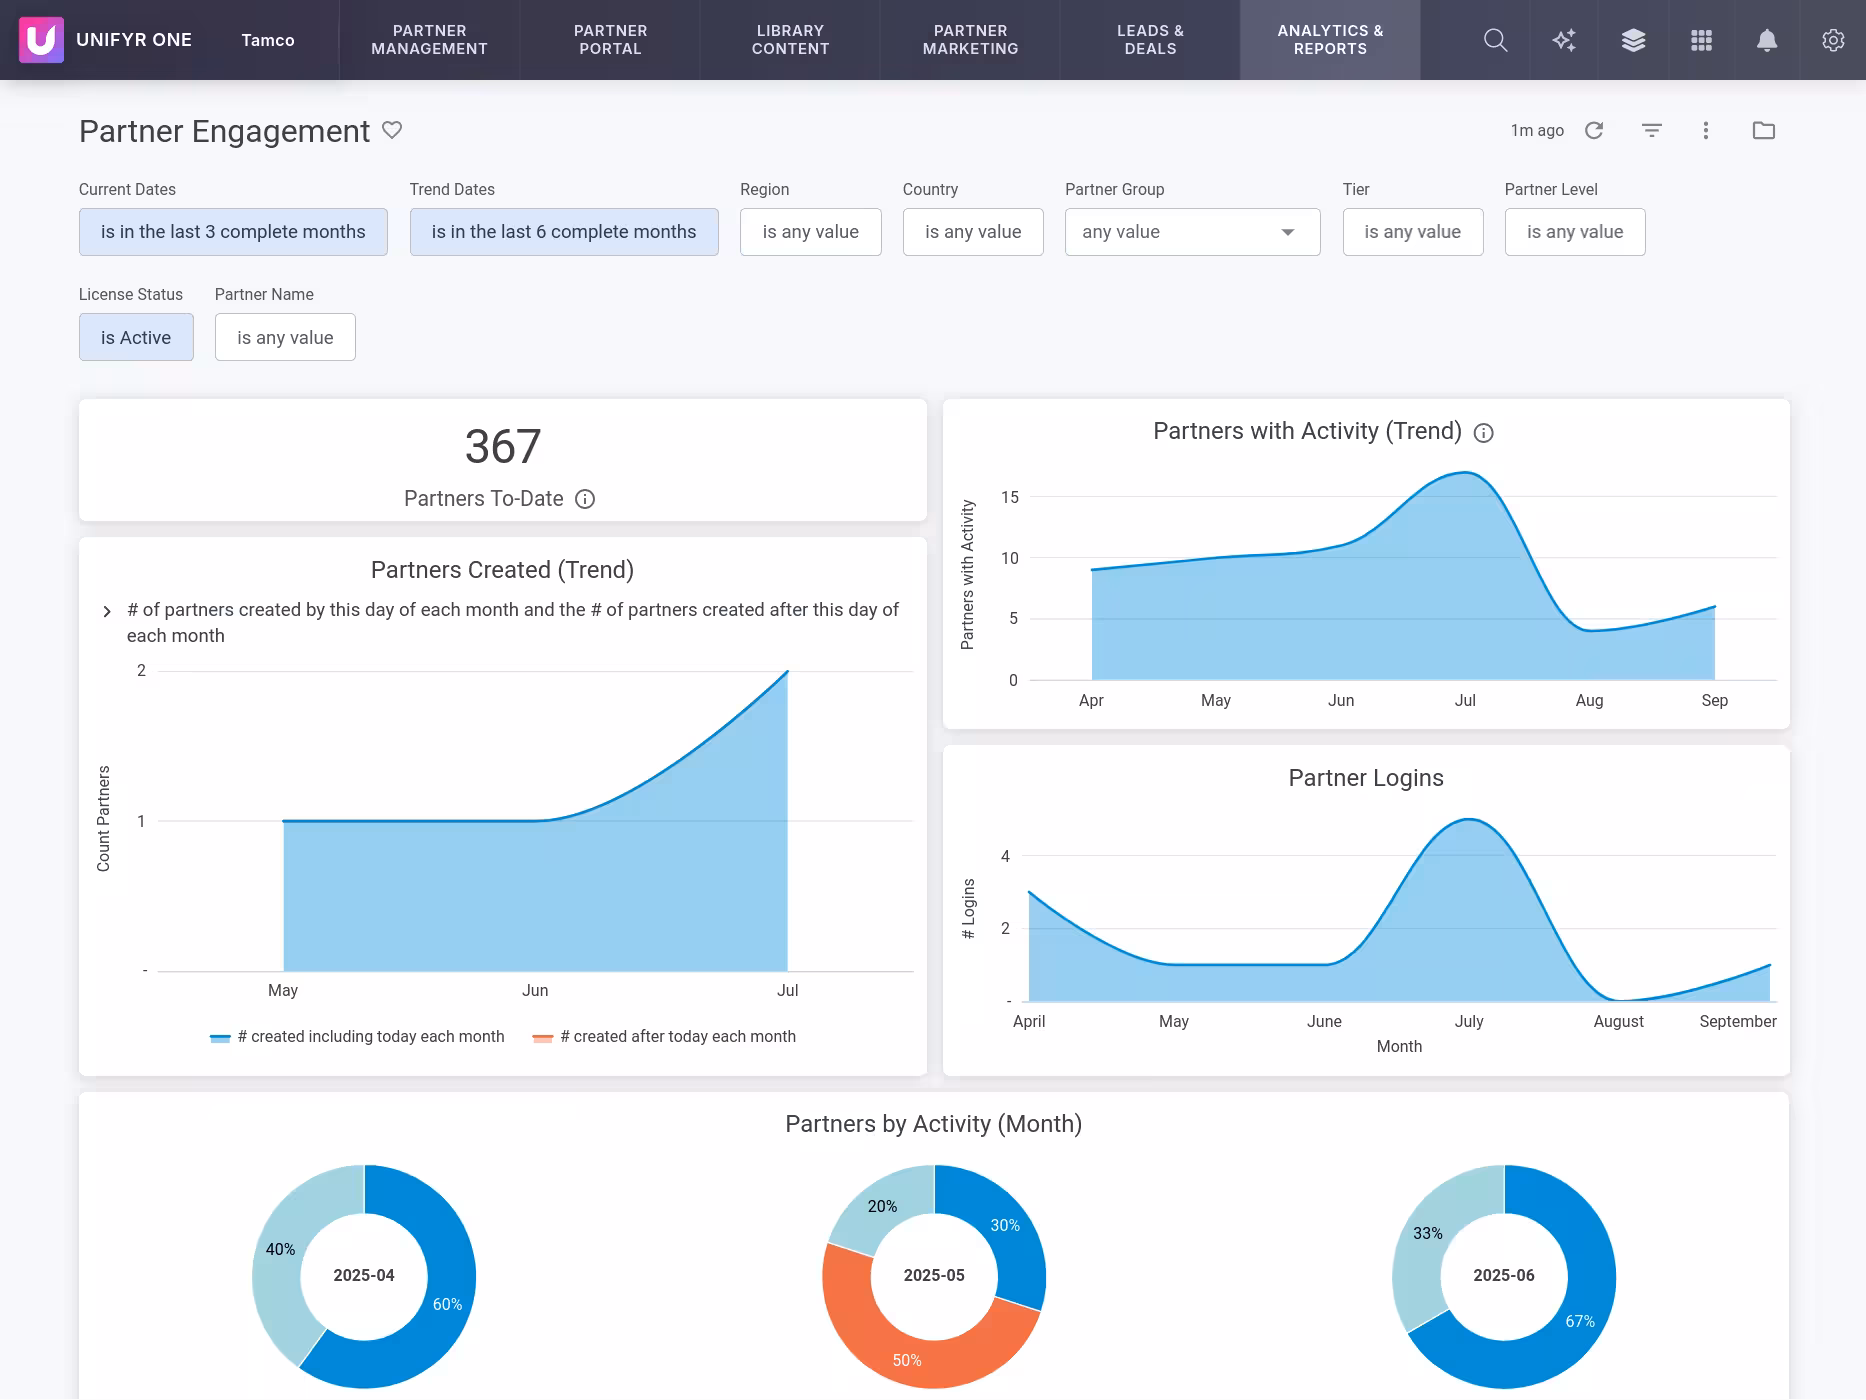Screen dimensions: 1866x1400
Task: Open the layers stack icon near notifications
Action: click(1632, 40)
